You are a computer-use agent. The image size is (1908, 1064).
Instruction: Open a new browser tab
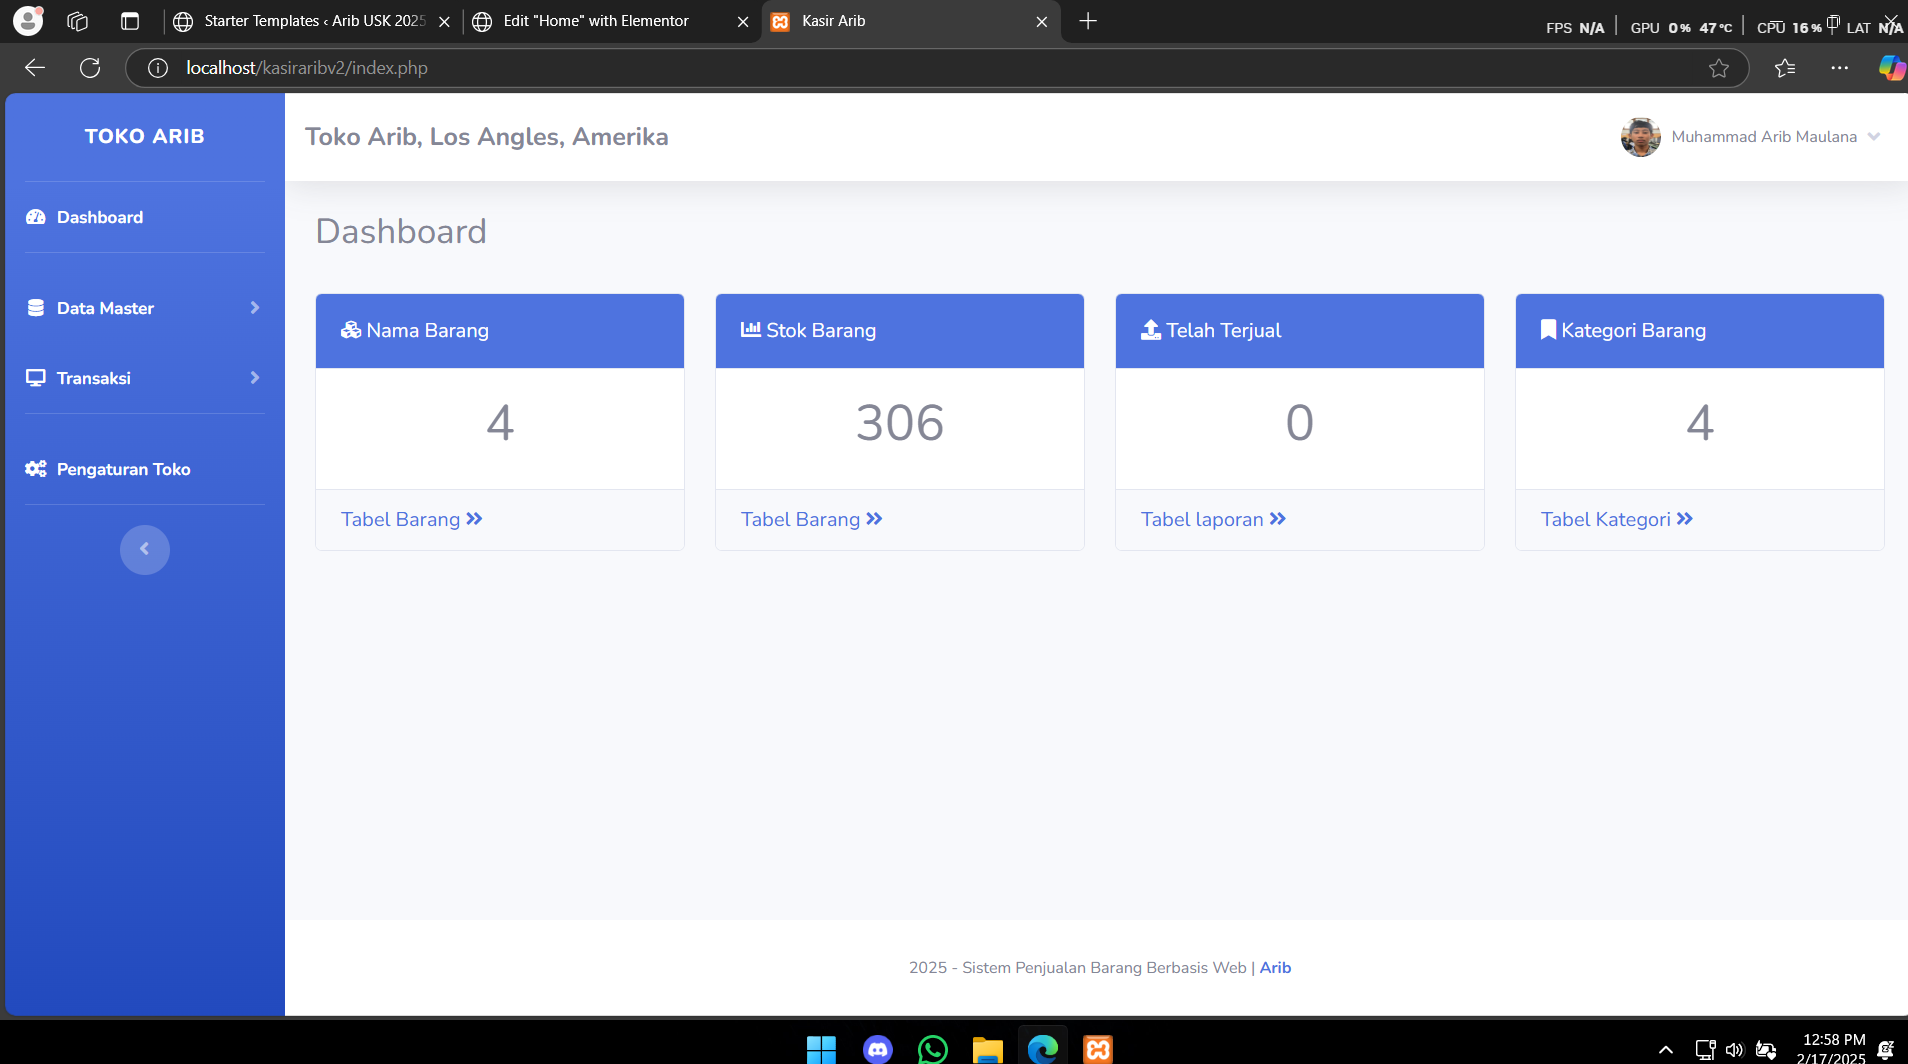pyautogui.click(x=1088, y=21)
